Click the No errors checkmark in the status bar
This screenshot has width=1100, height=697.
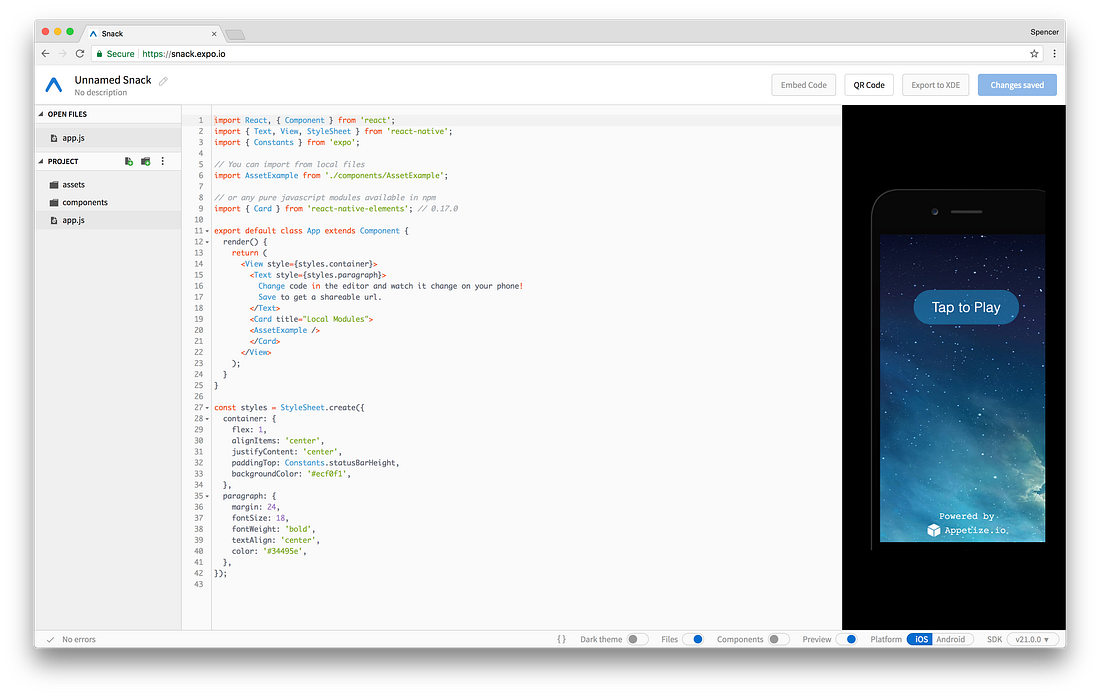[x=49, y=638]
